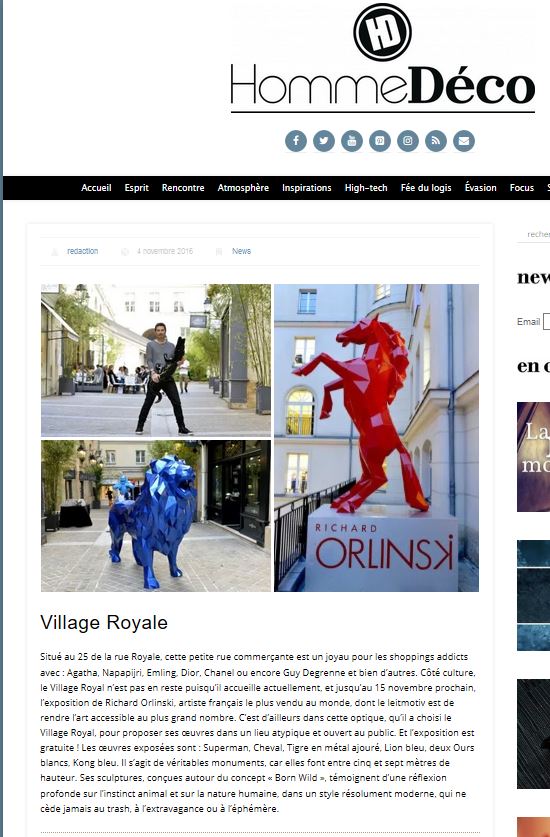Open the Instagram social icon

(x=408, y=141)
